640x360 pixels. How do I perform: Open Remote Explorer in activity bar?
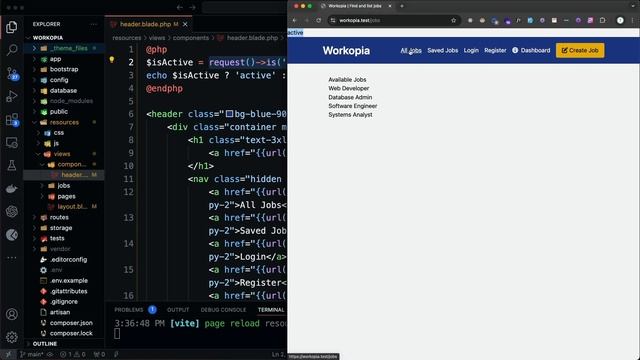(12, 142)
